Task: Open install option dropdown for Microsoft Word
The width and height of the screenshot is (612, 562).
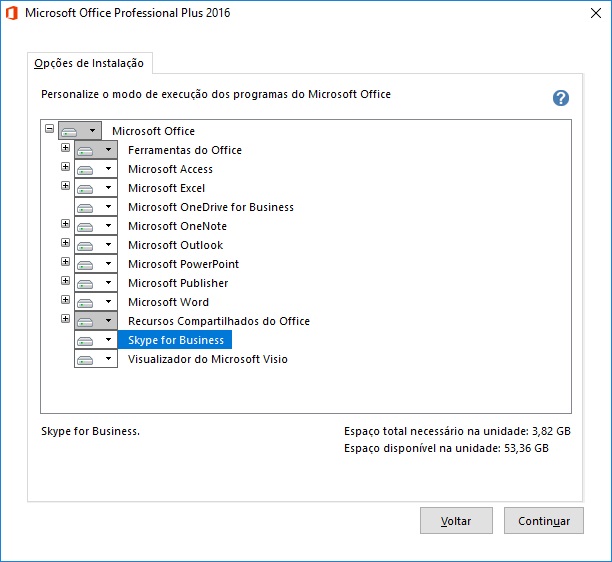Action: [x=96, y=302]
